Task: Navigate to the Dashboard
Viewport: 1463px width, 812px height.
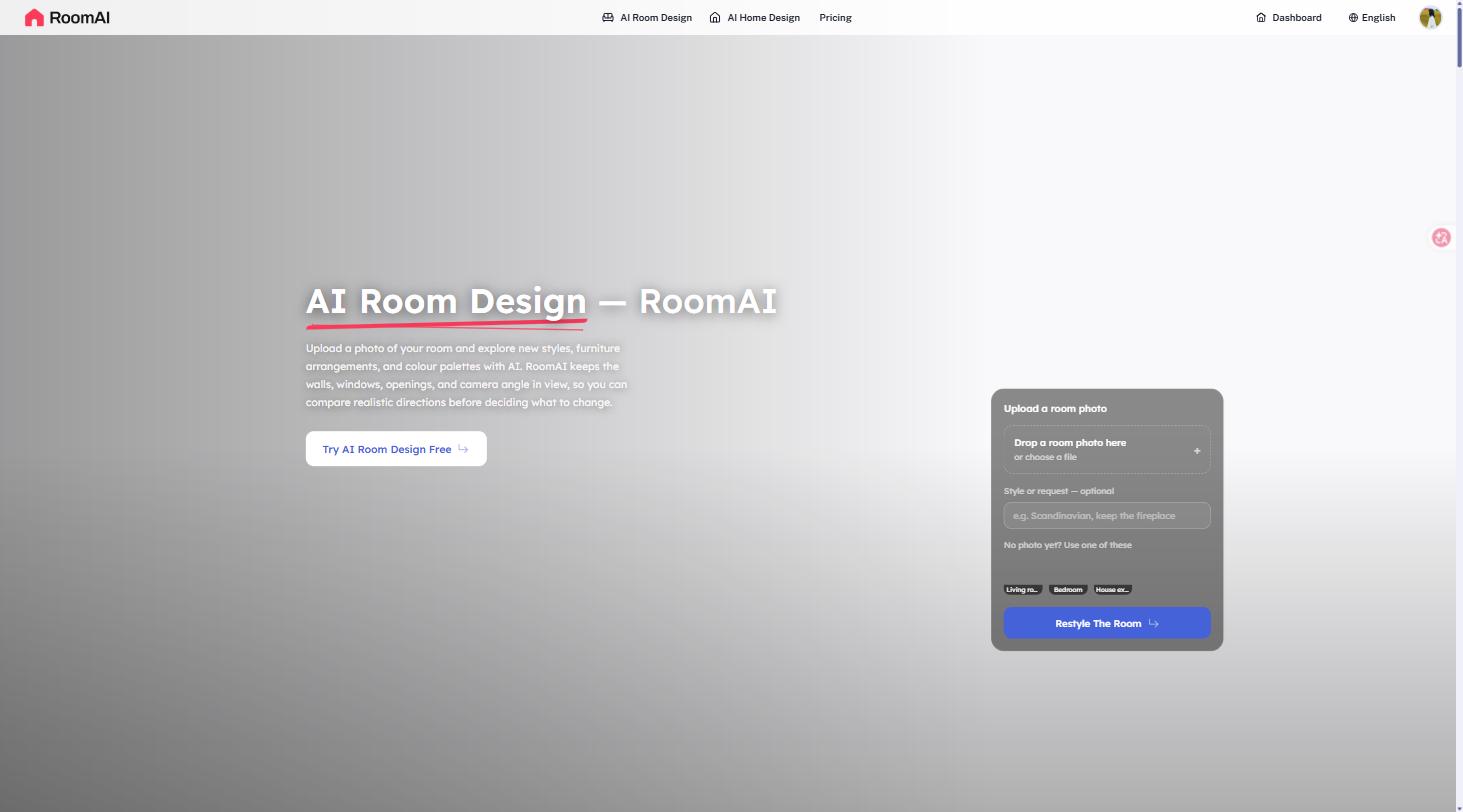Action: tap(1289, 18)
